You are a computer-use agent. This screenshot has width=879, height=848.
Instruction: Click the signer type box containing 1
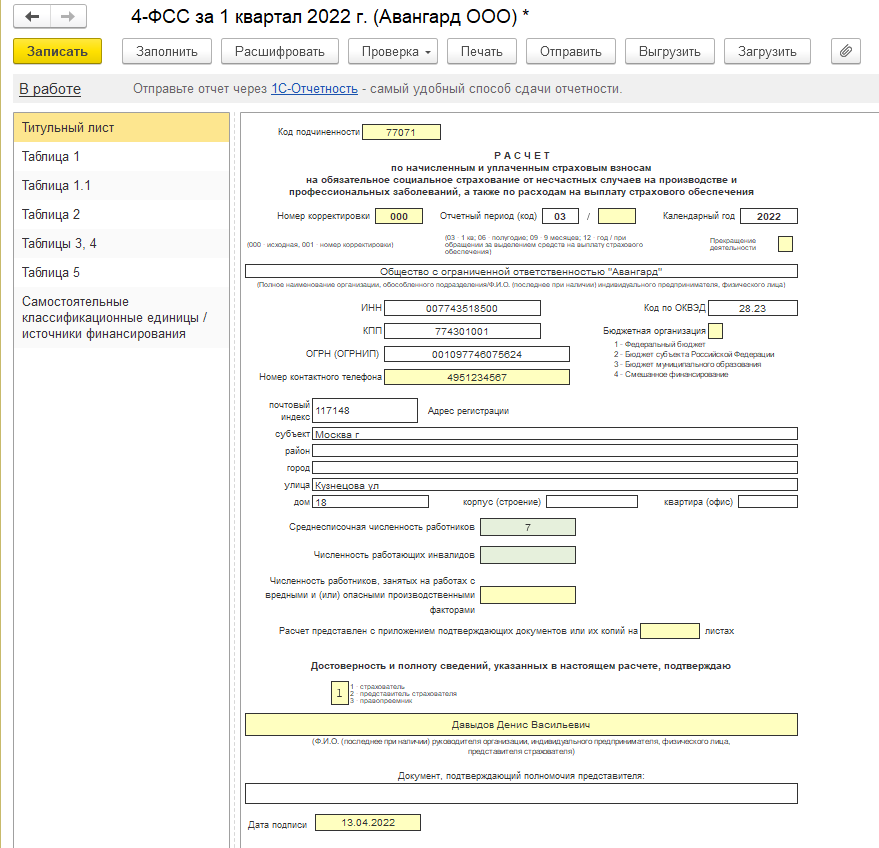[339, 693]
